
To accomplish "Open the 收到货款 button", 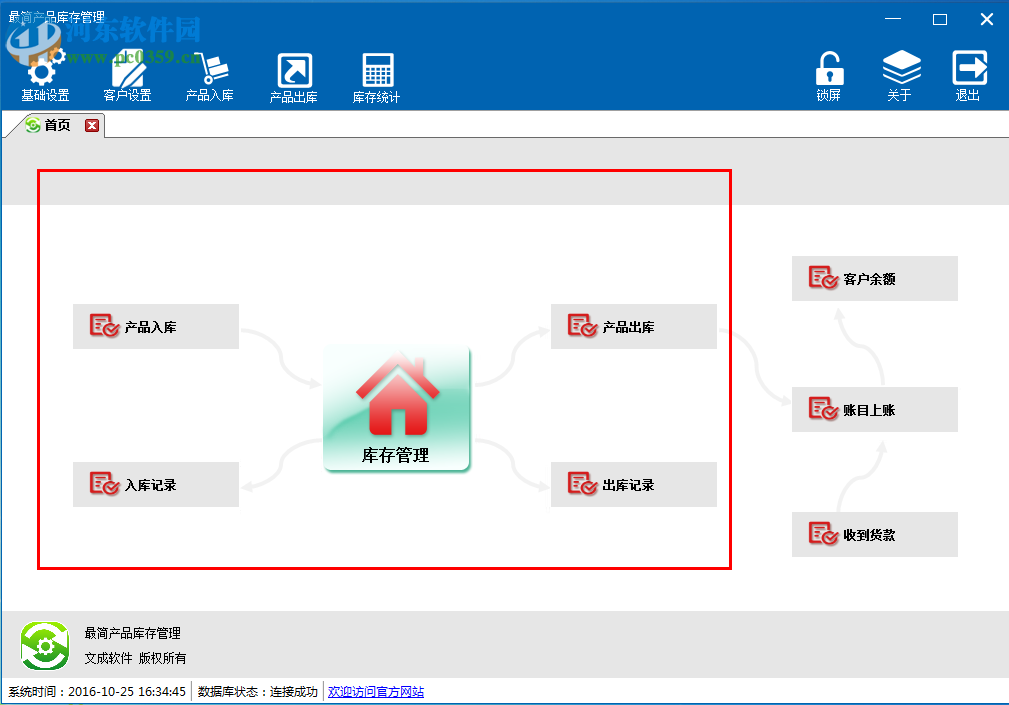I will pos(875,535).
